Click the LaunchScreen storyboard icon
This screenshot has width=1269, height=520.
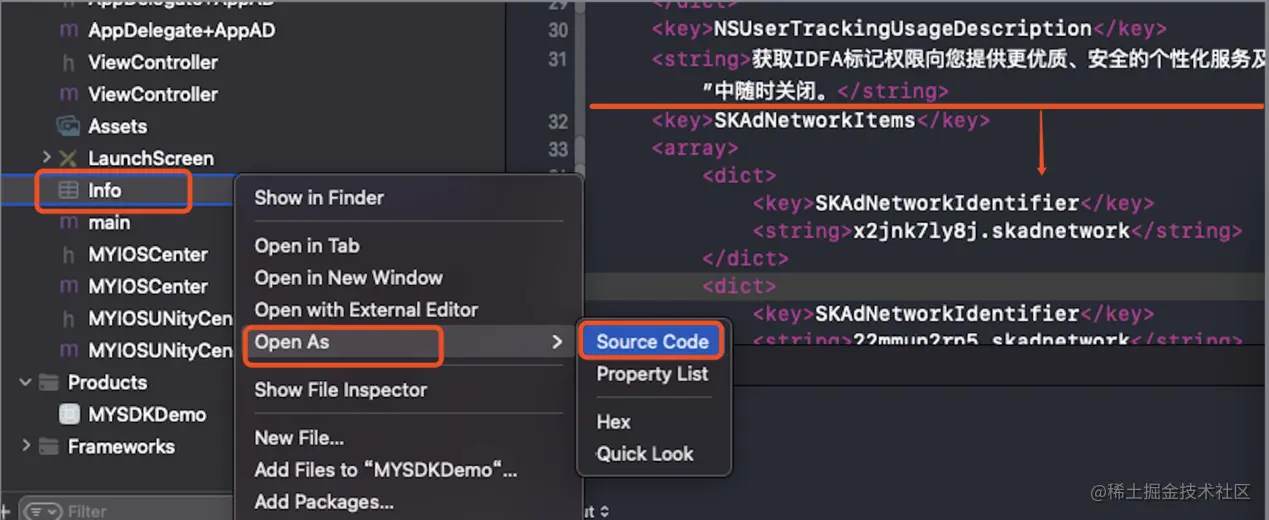pos(68,158)
